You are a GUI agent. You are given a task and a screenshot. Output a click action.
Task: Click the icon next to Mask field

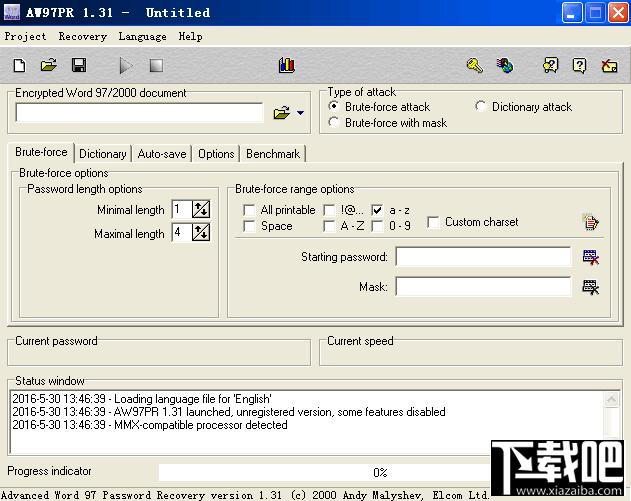coord(591,287)
